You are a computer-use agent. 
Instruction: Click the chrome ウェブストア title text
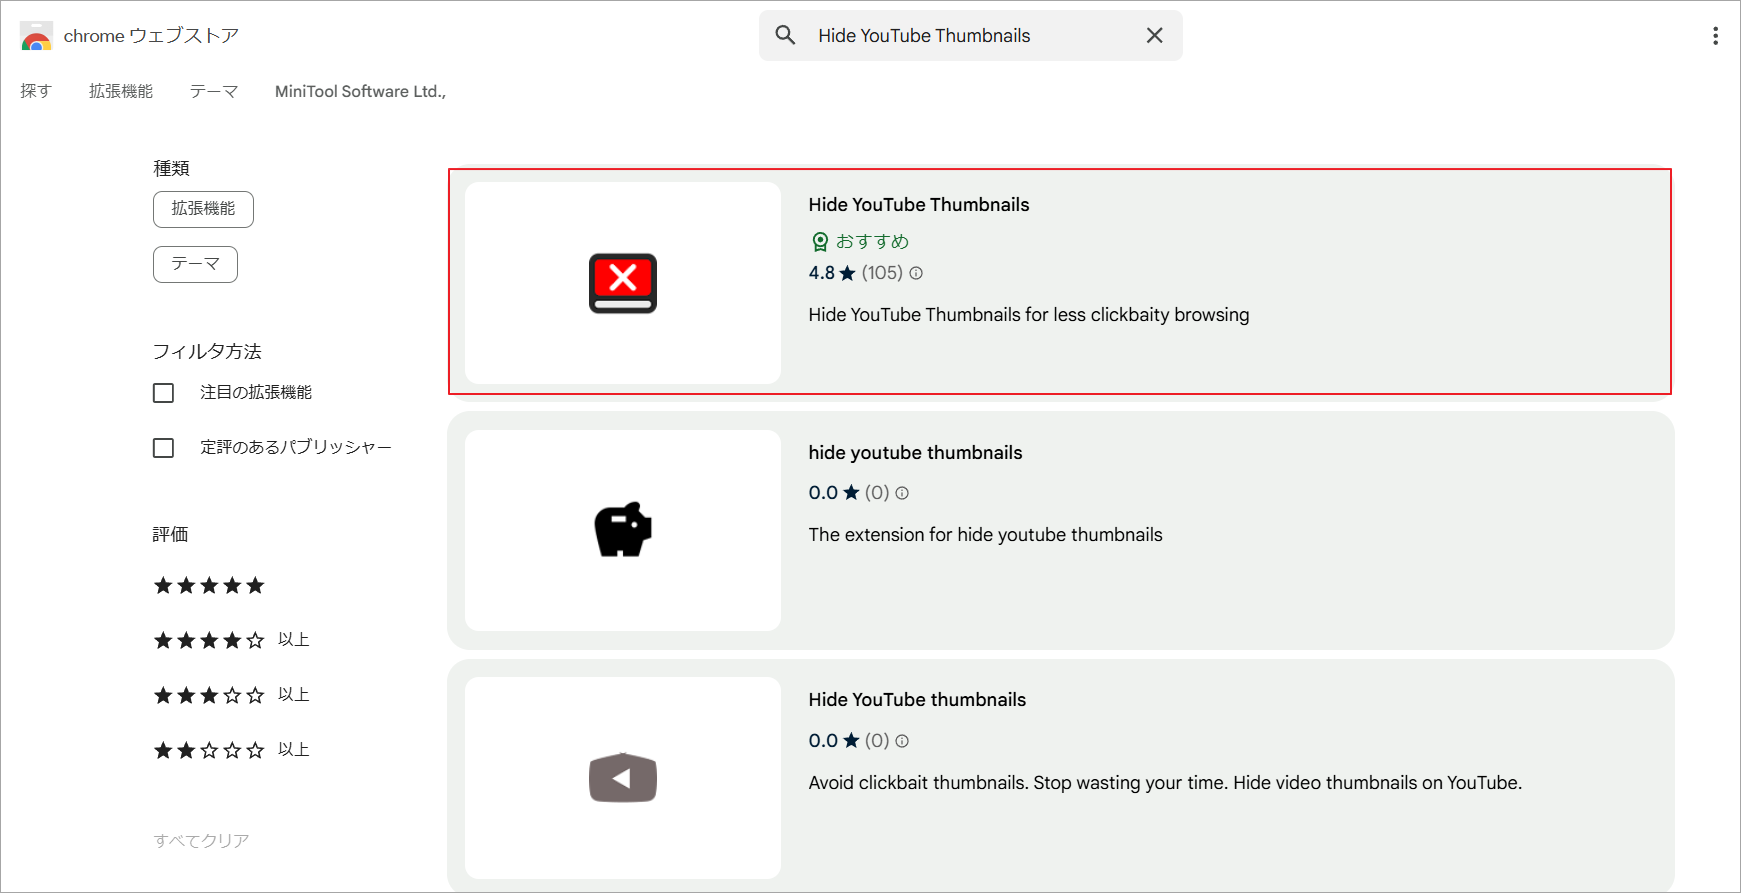click(151, 36)
